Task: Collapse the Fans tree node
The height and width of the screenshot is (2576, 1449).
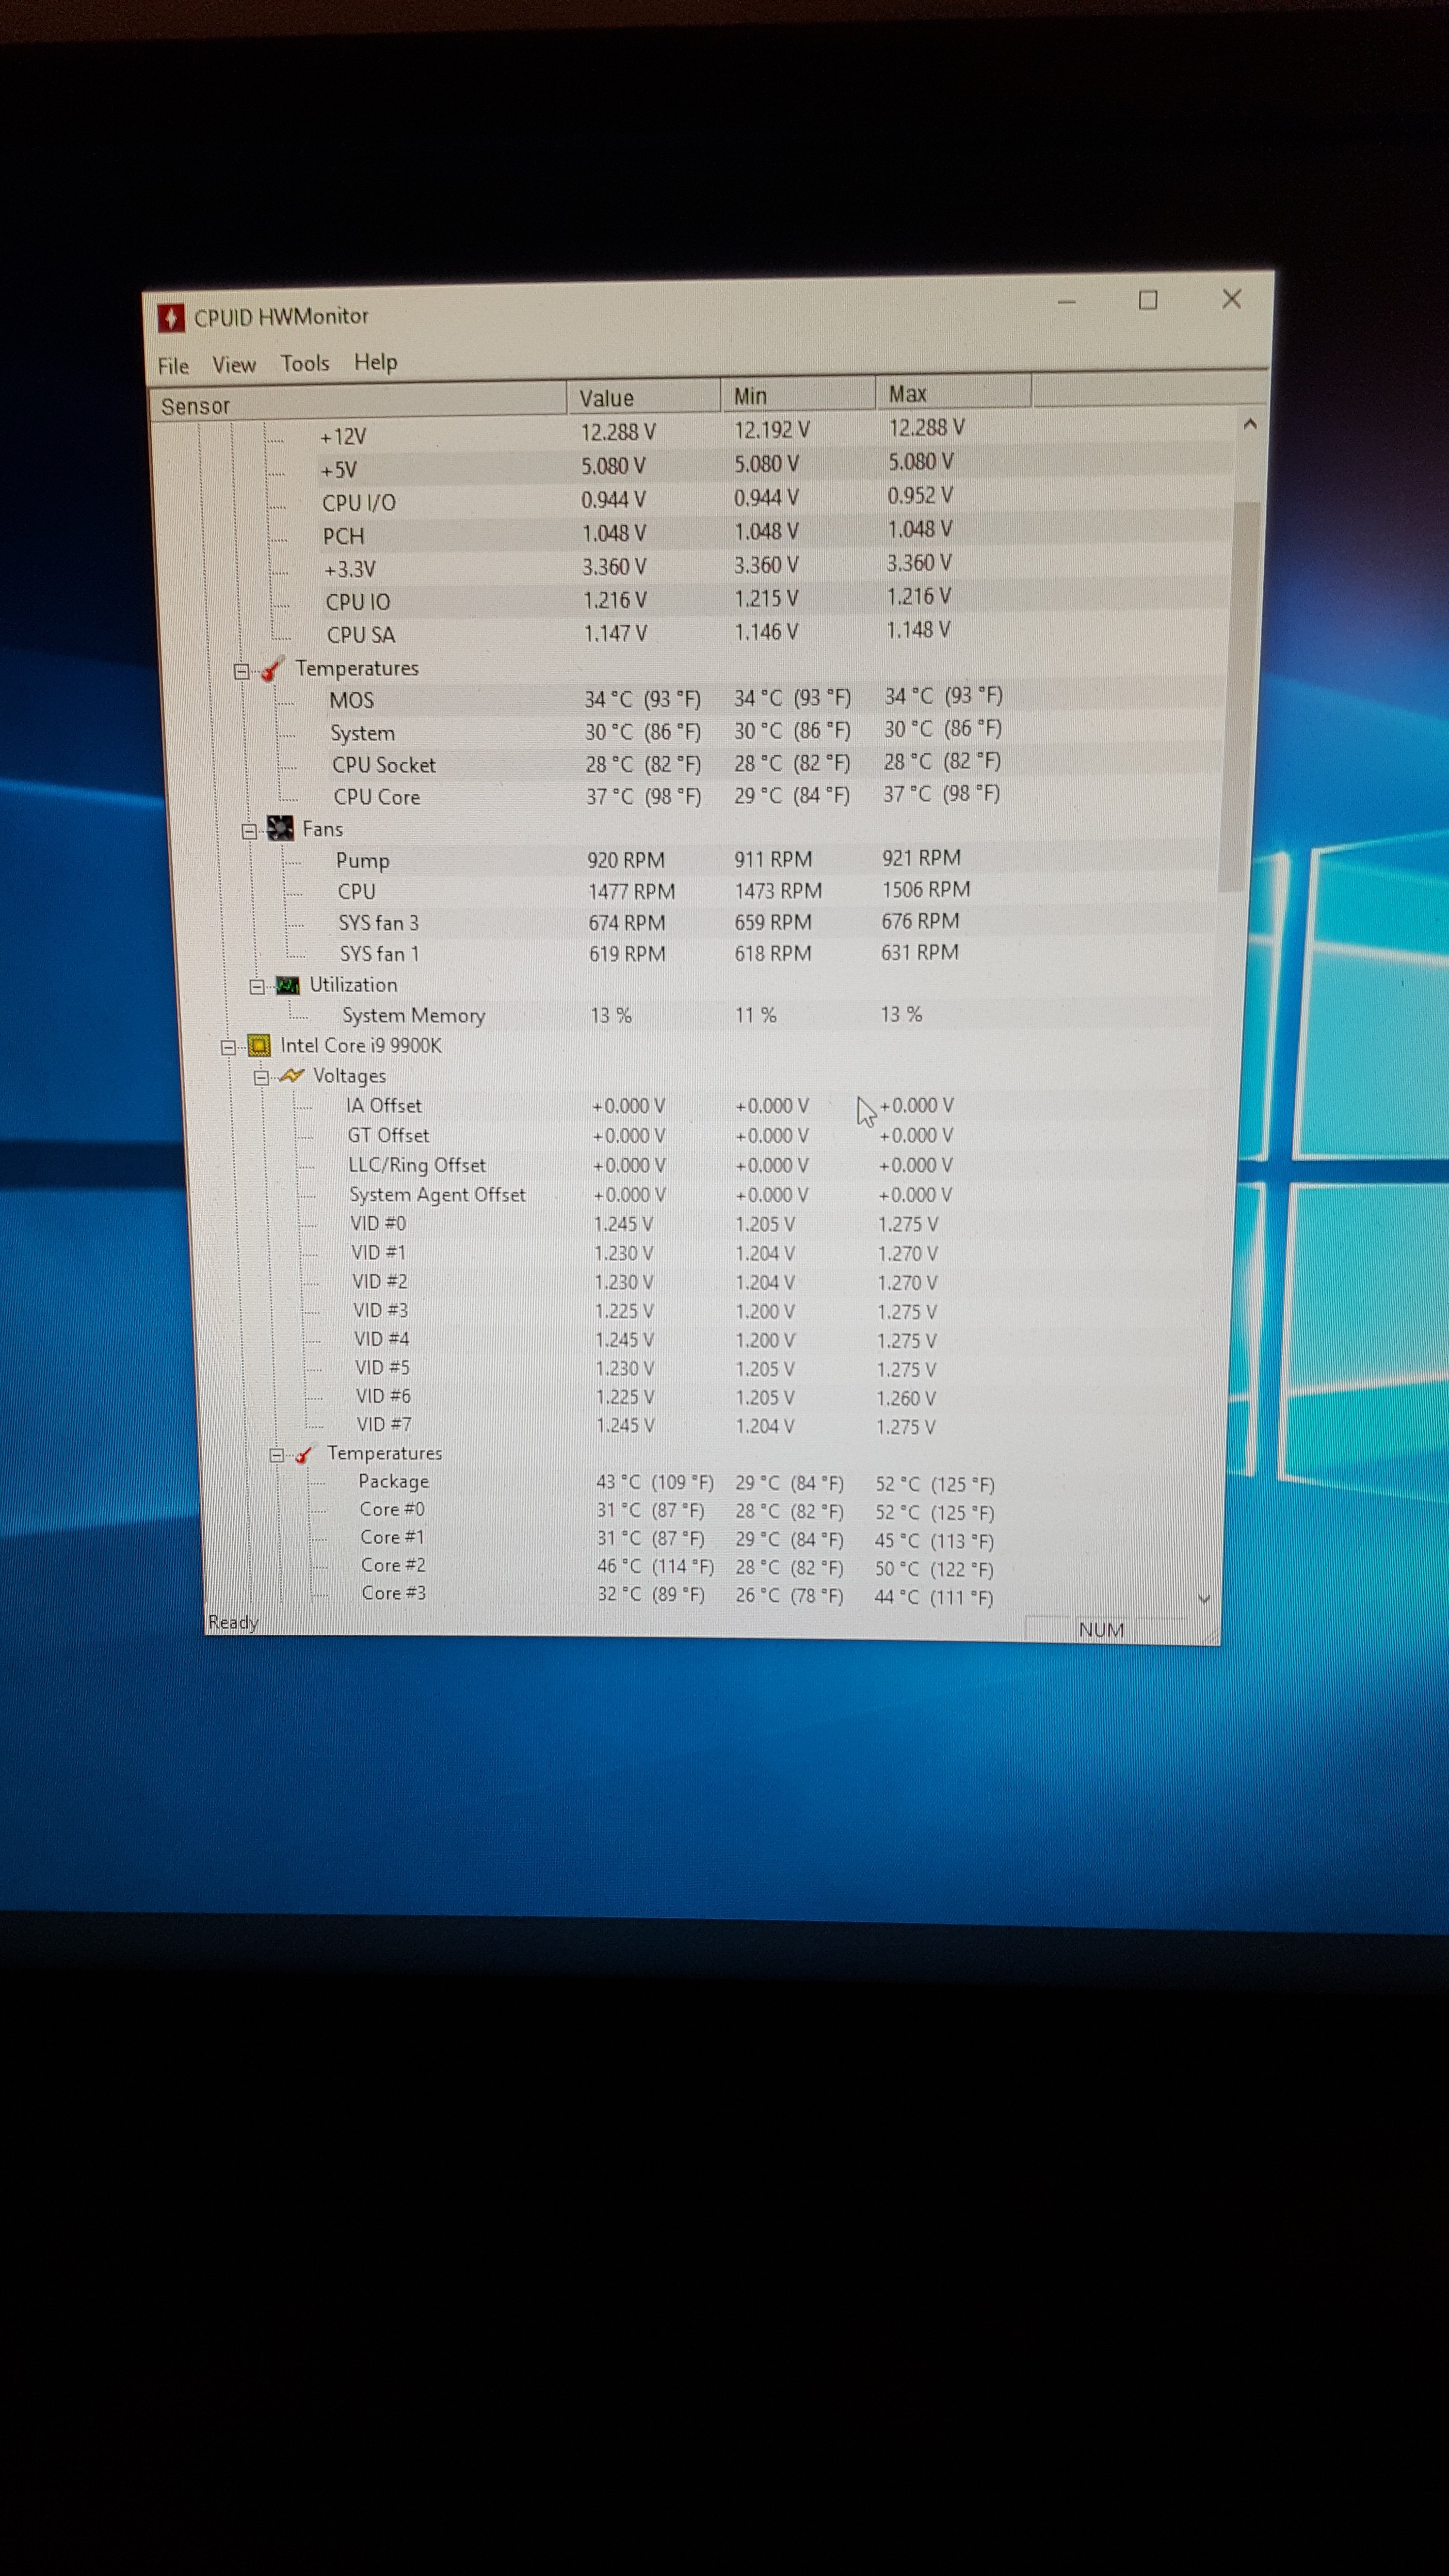Action: (249, 831)
